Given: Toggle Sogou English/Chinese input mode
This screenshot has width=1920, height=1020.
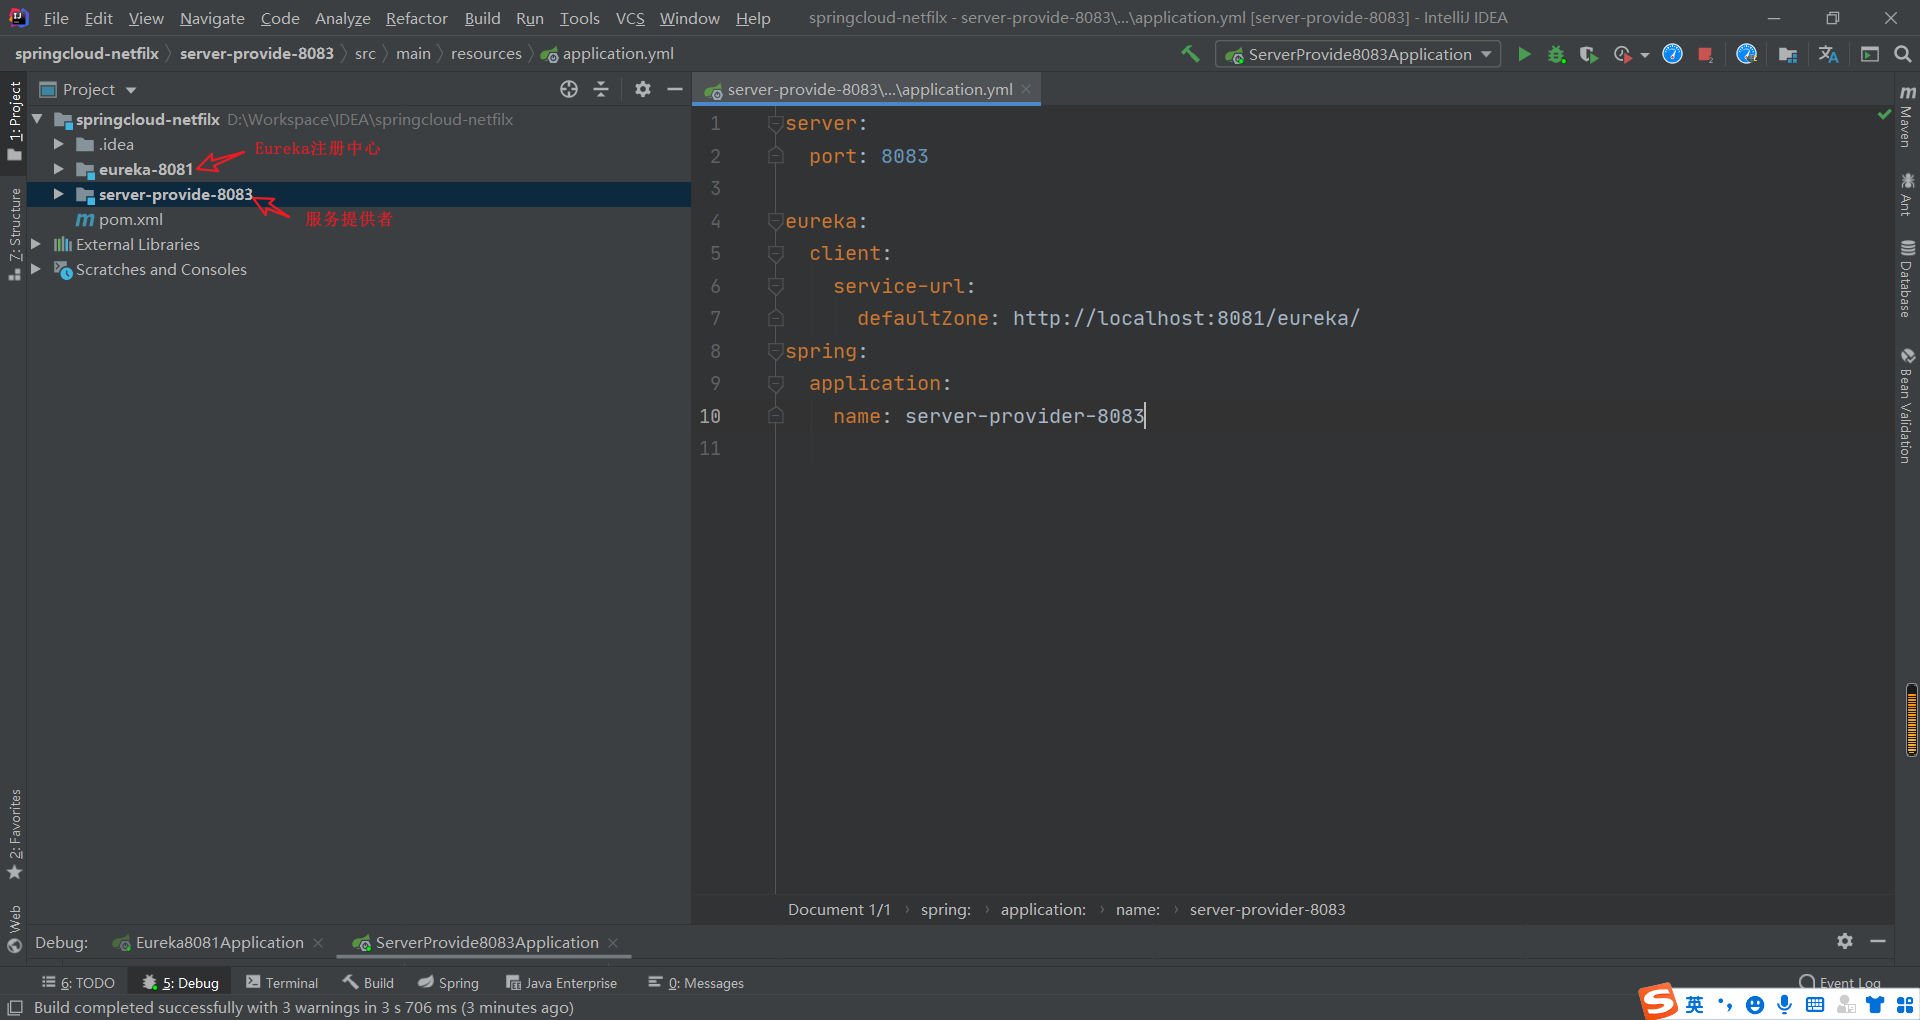Looking at the screenshot, I should [1694, 1004].
